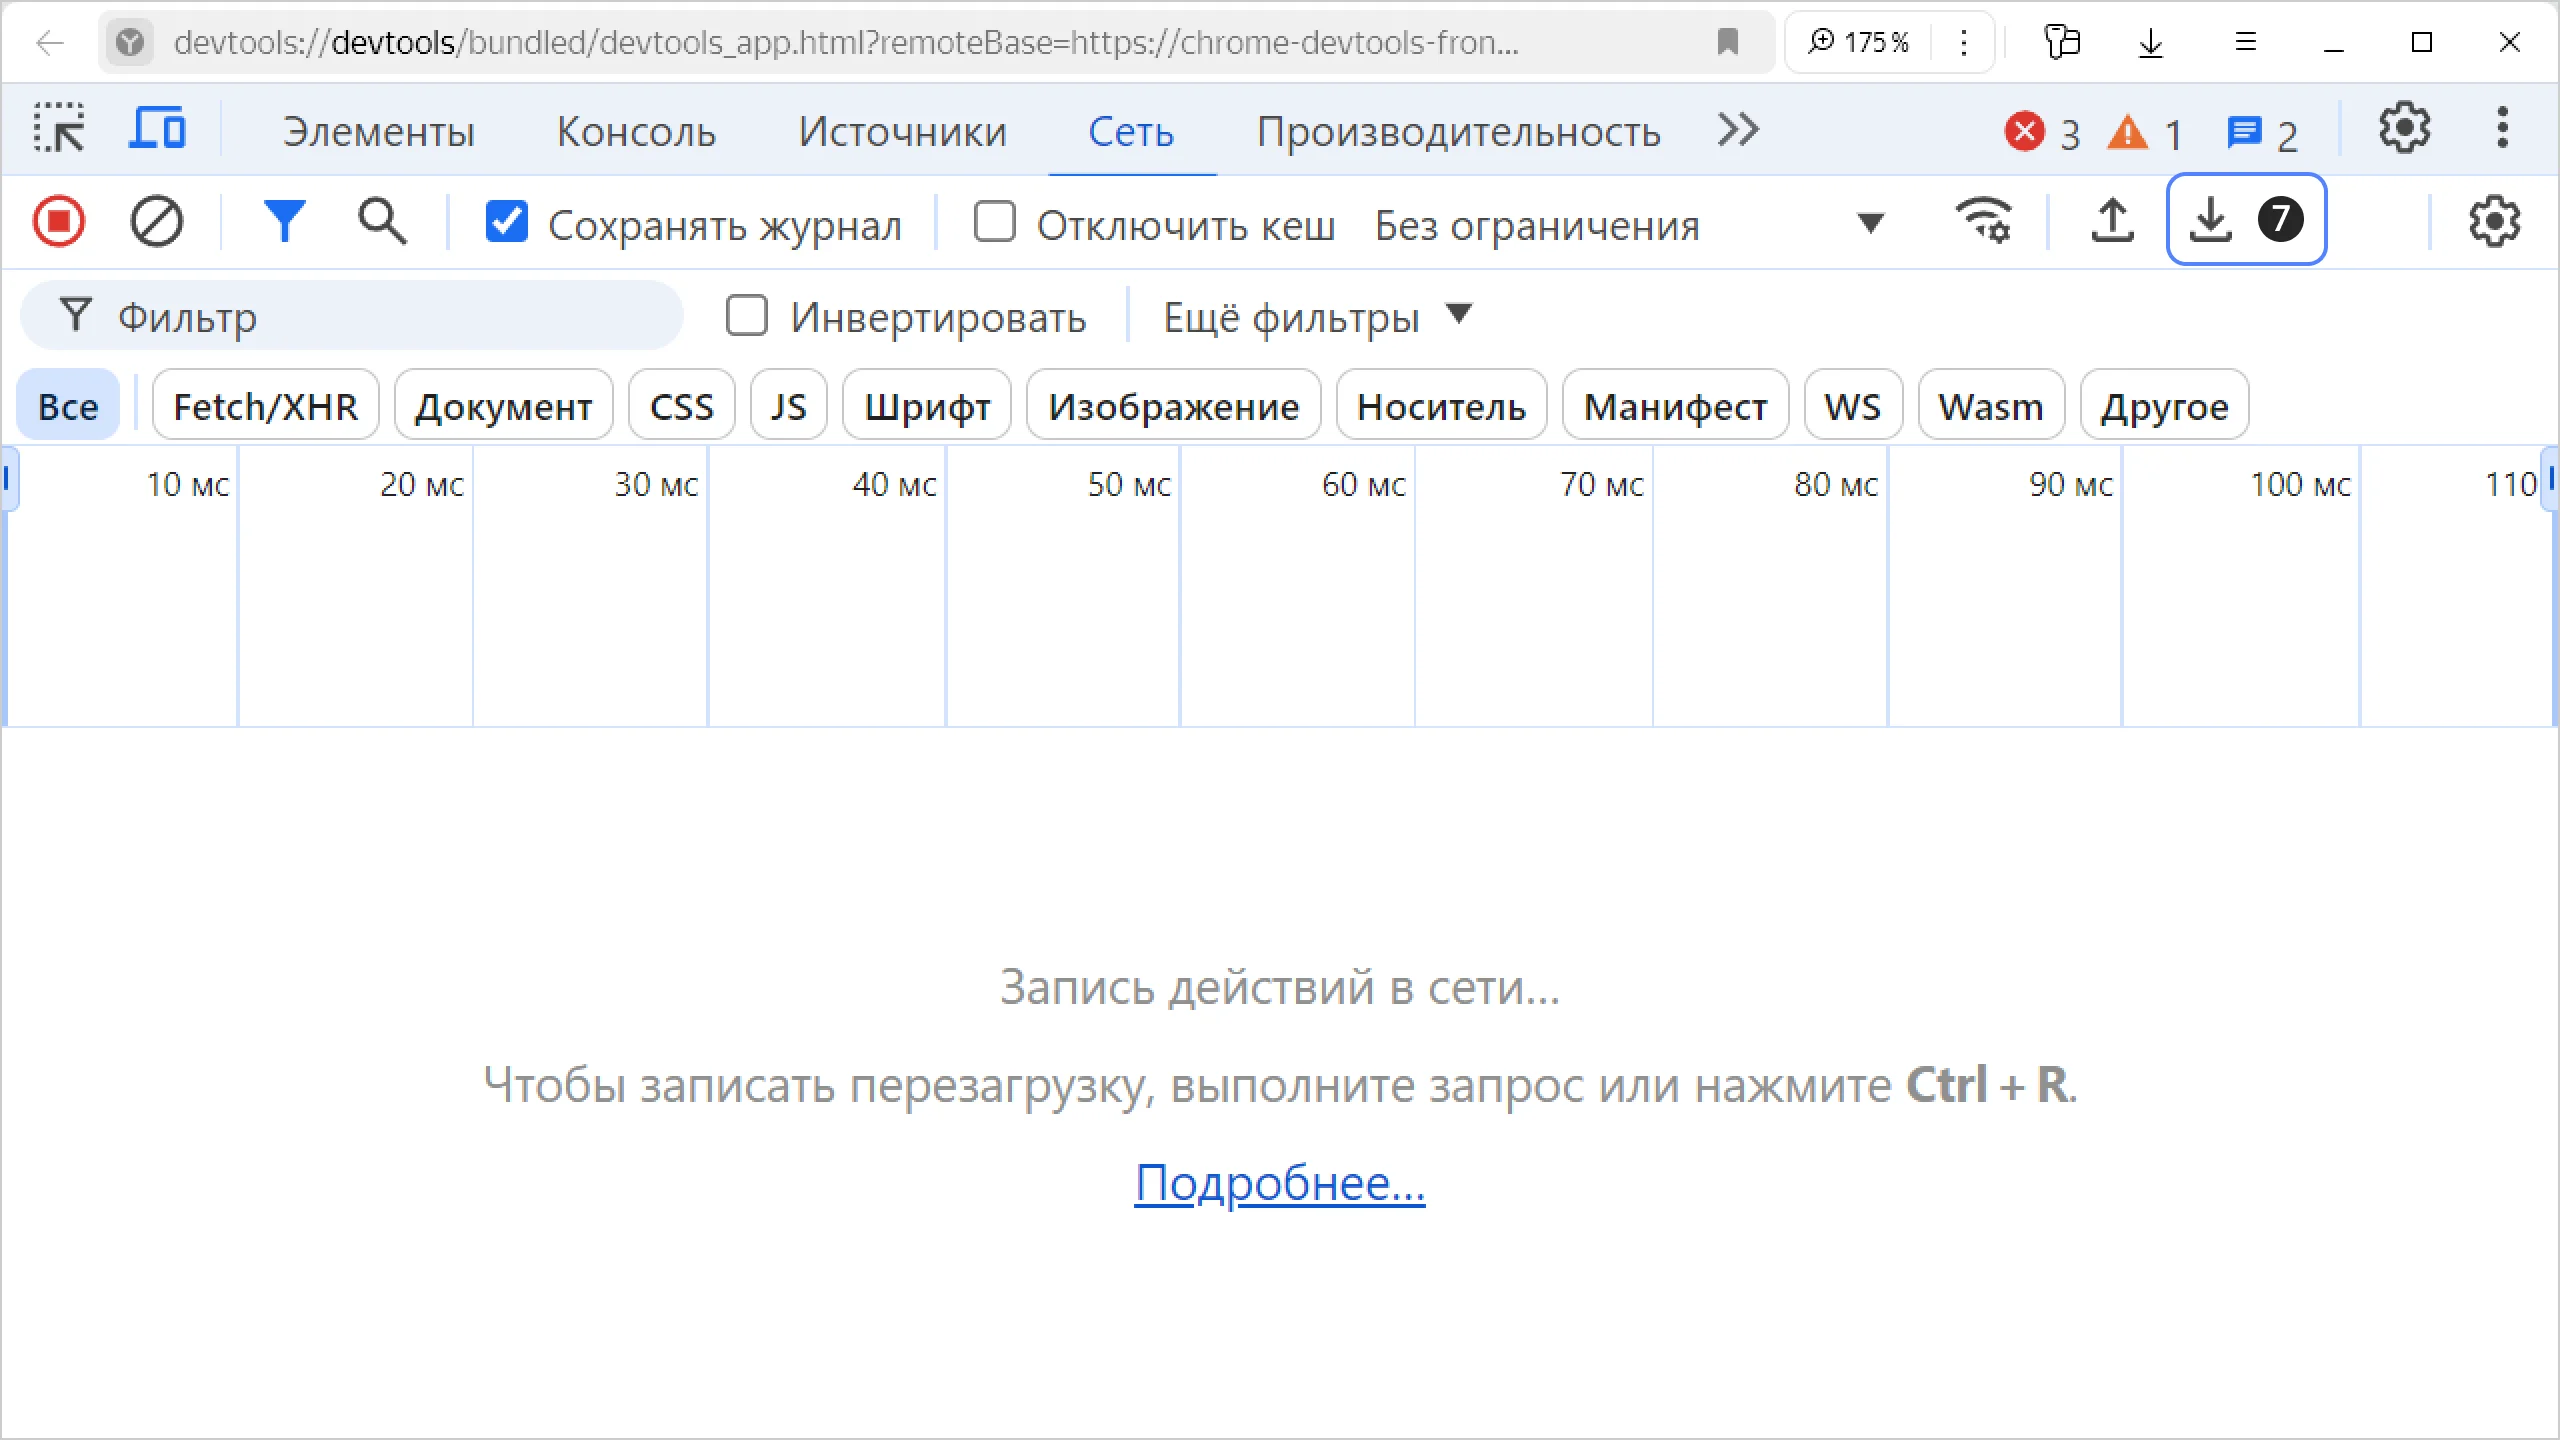Clear all network requests
This screenshot has height=1440, width=2560.
point(155,220)
